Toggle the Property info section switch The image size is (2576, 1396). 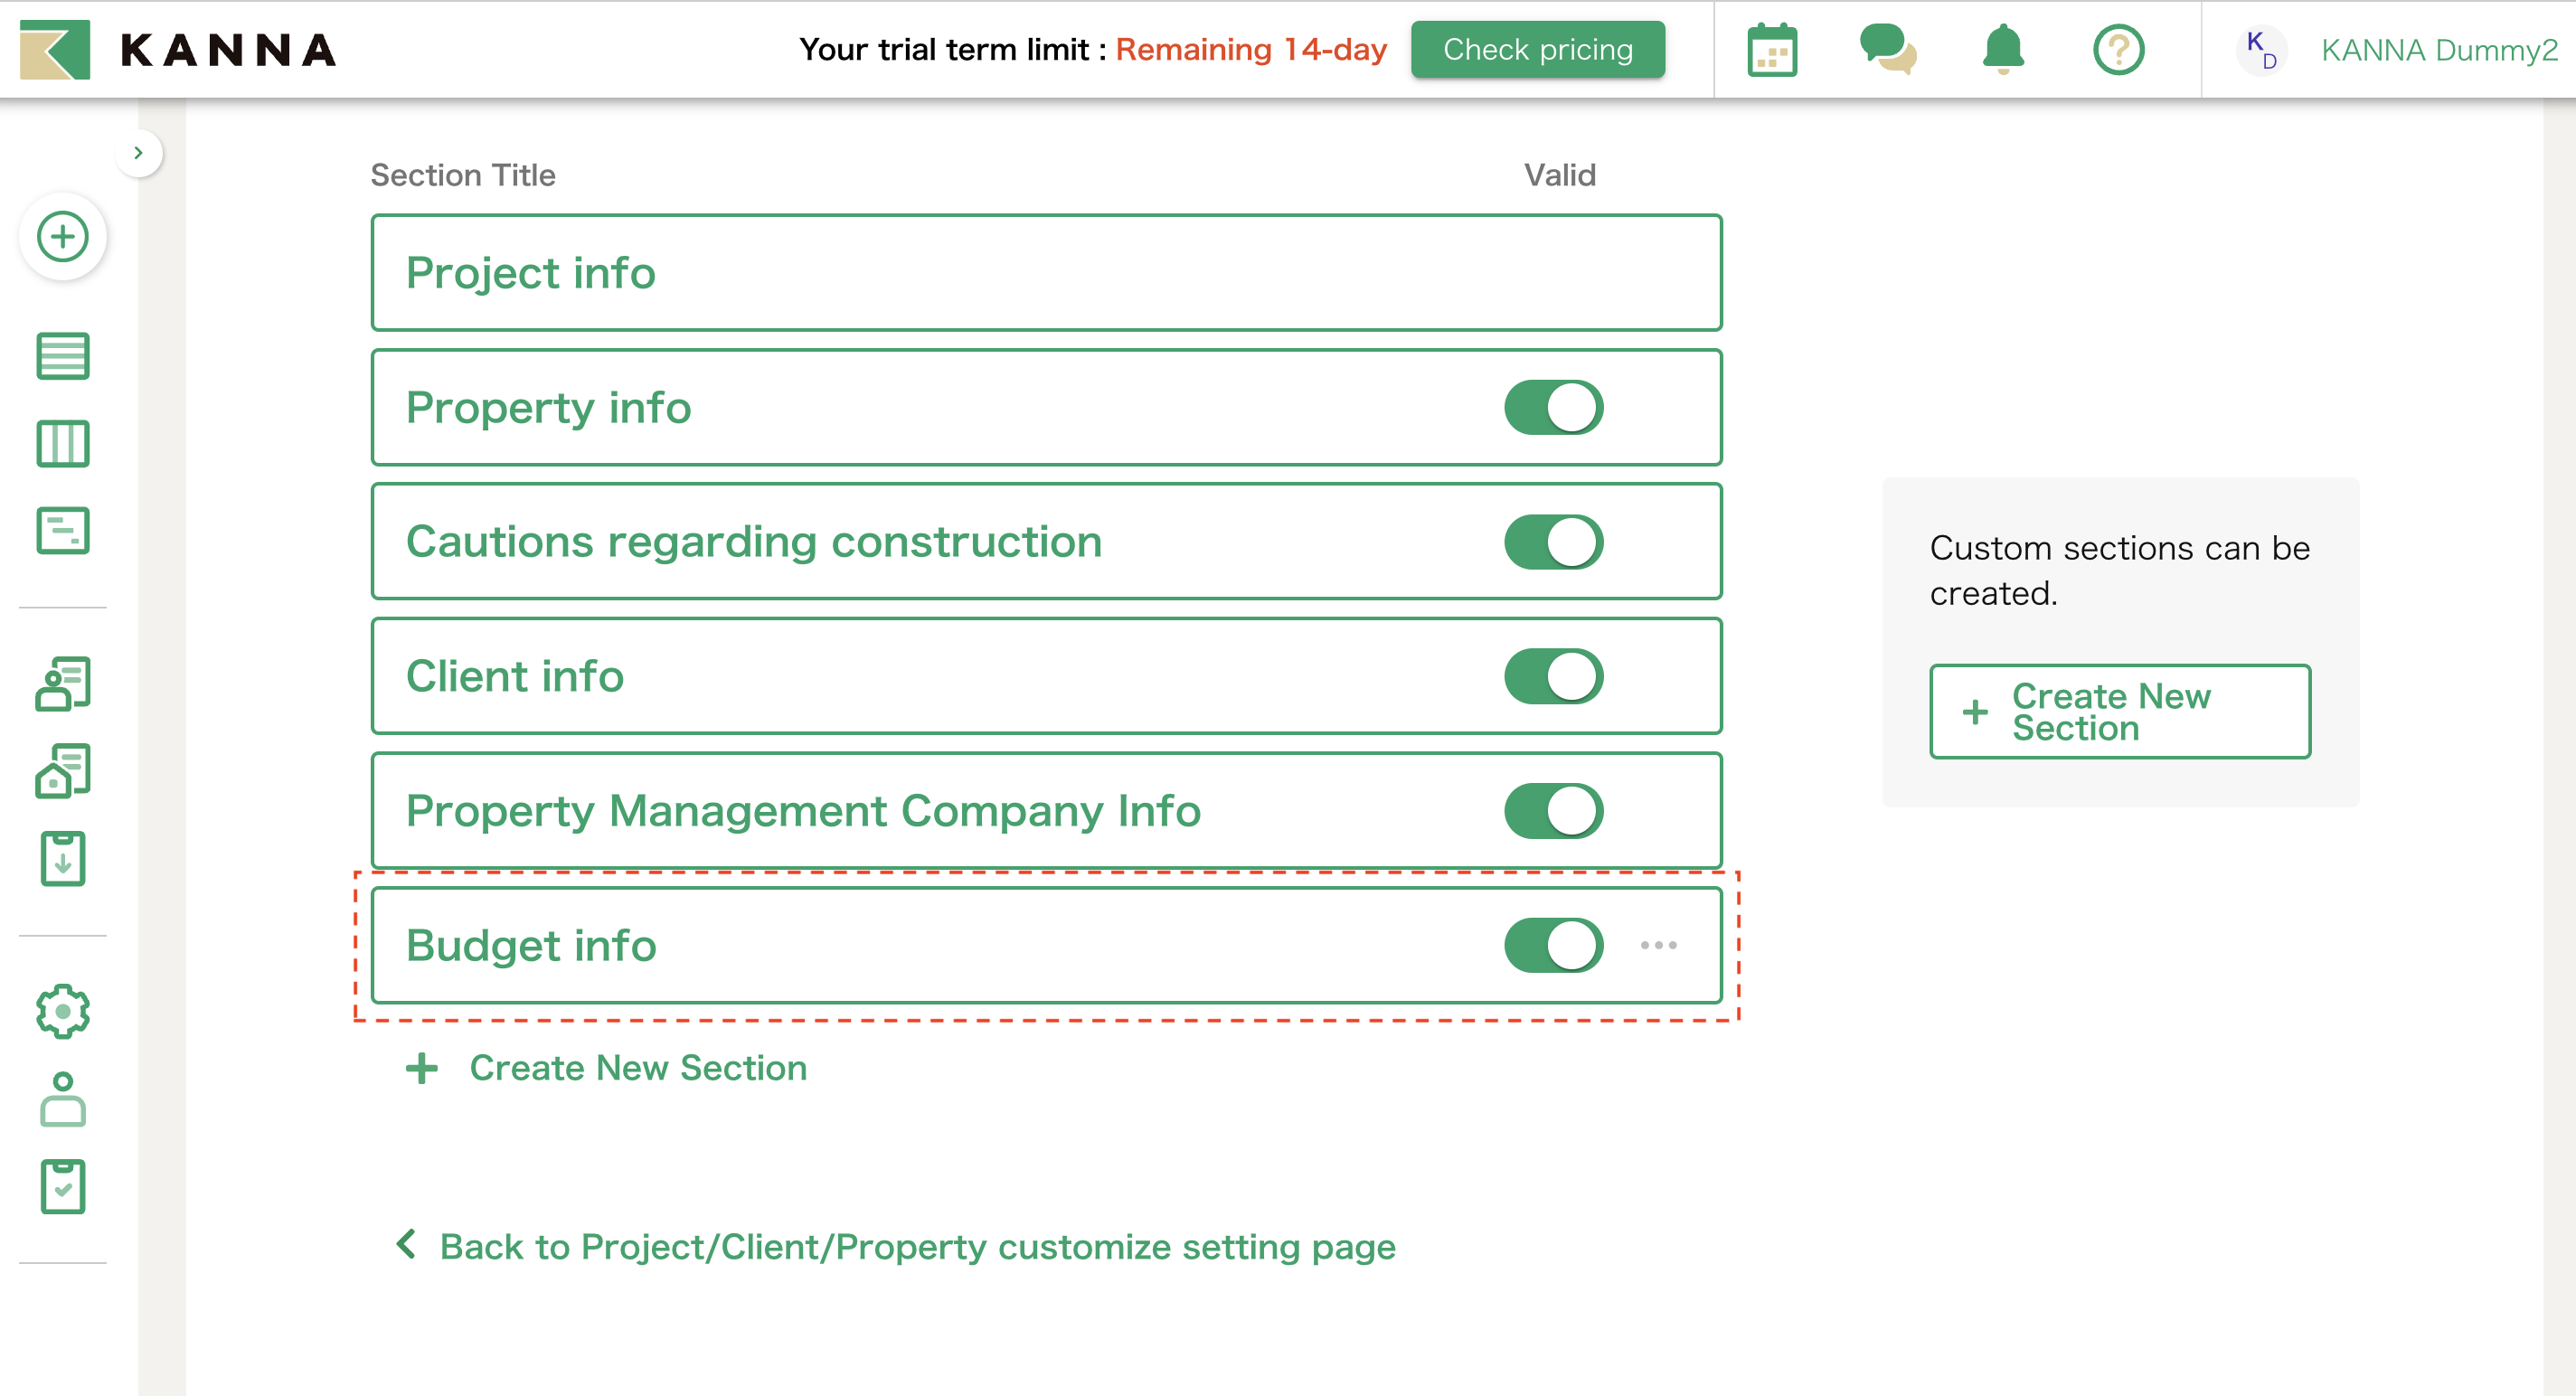tap(1553, 407)
